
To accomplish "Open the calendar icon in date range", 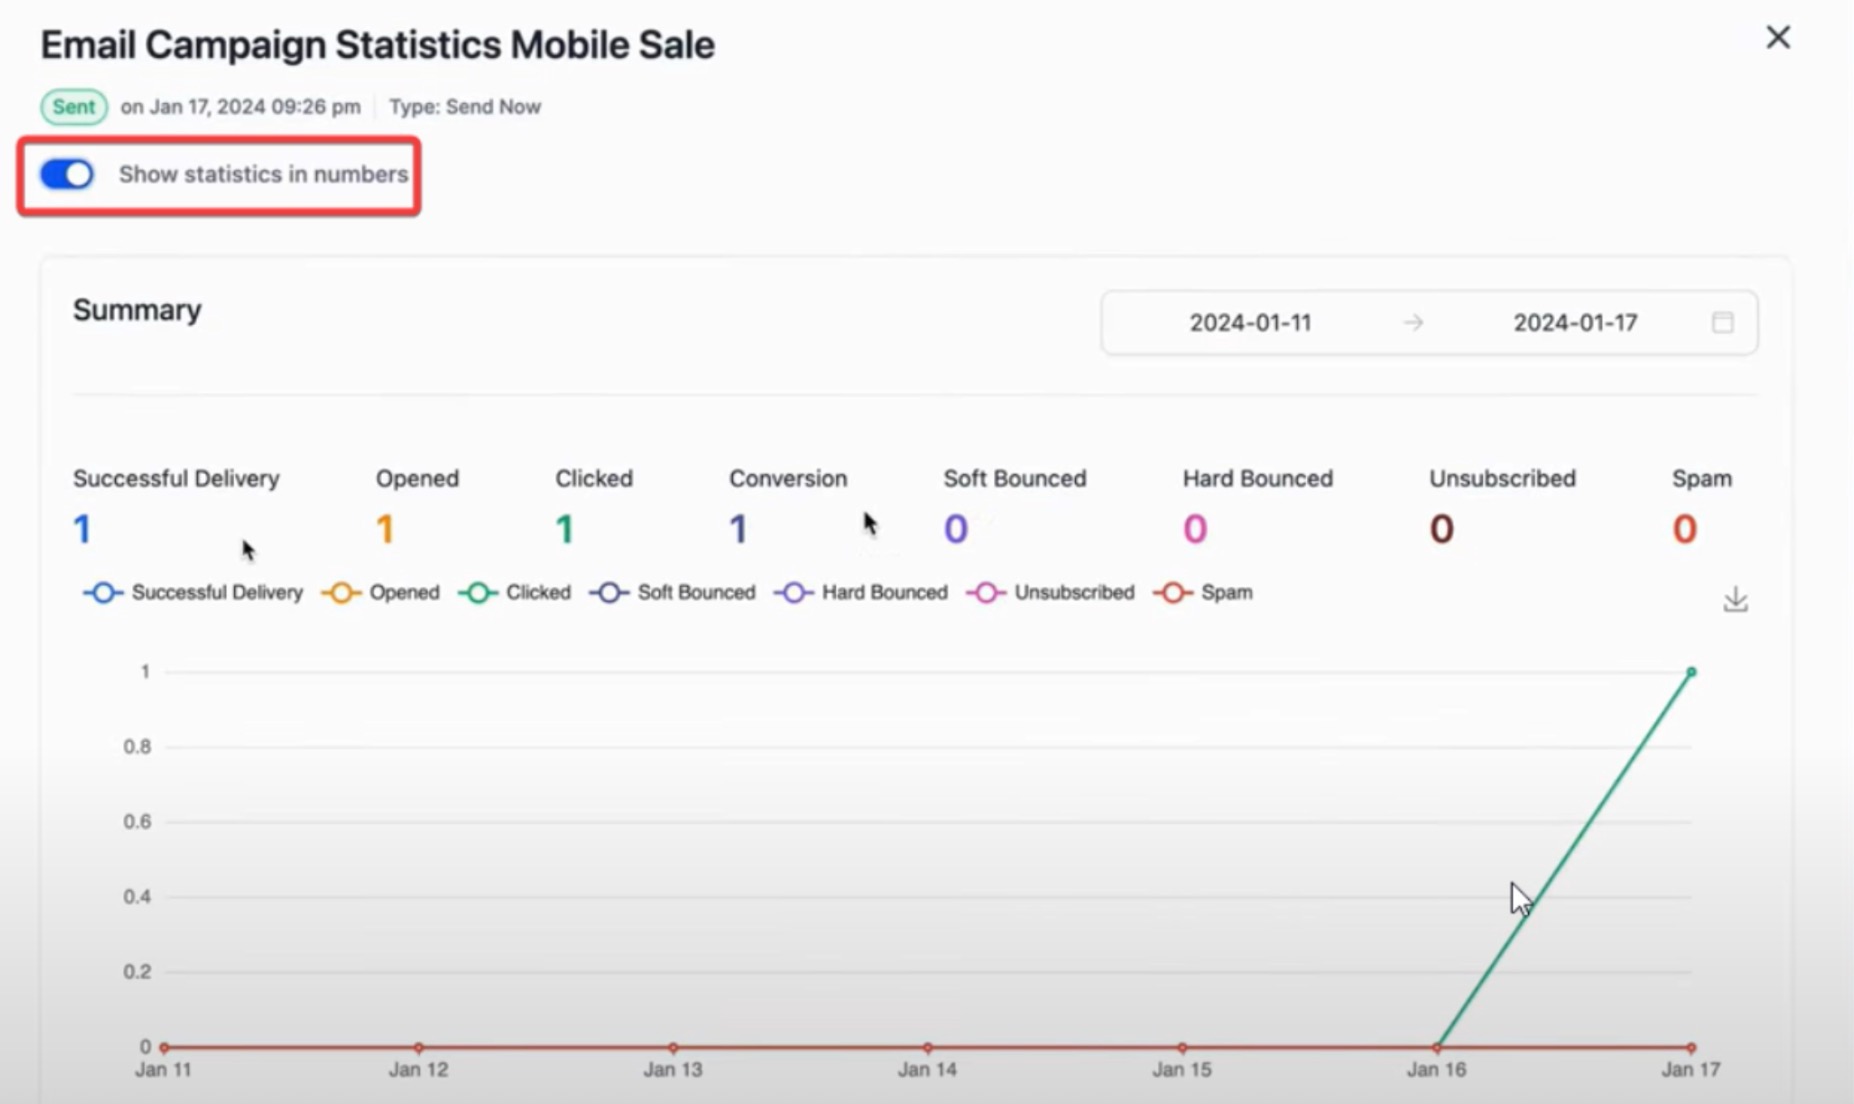I will [x=1722, y=323].
